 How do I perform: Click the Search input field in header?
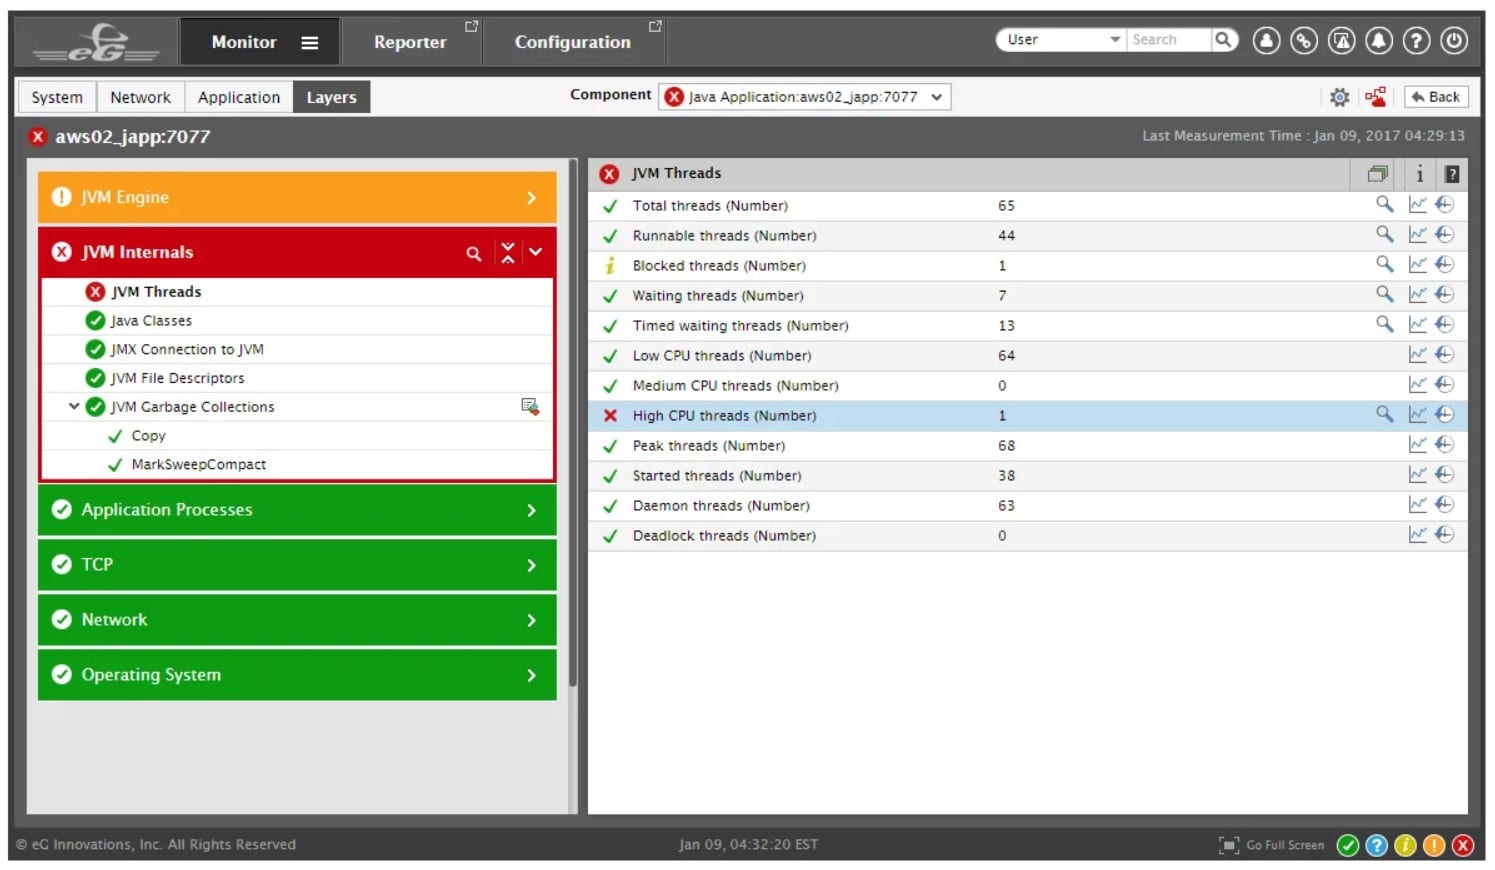pos(1167,40)
